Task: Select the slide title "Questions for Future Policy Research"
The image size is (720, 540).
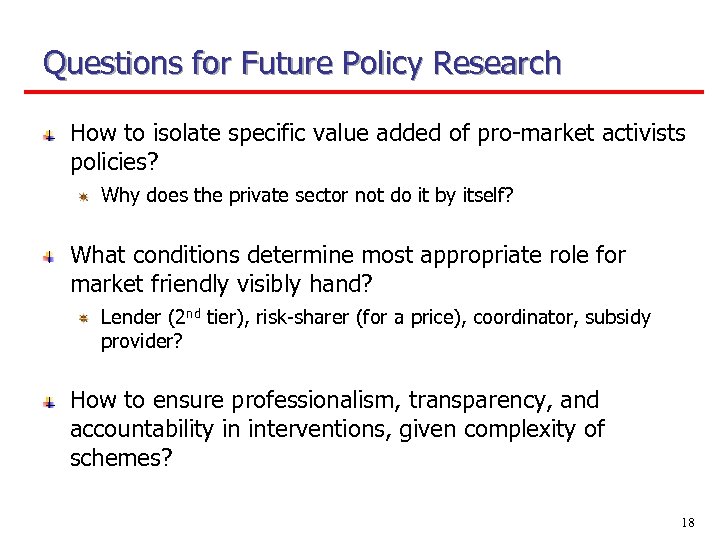Action: 302,64
